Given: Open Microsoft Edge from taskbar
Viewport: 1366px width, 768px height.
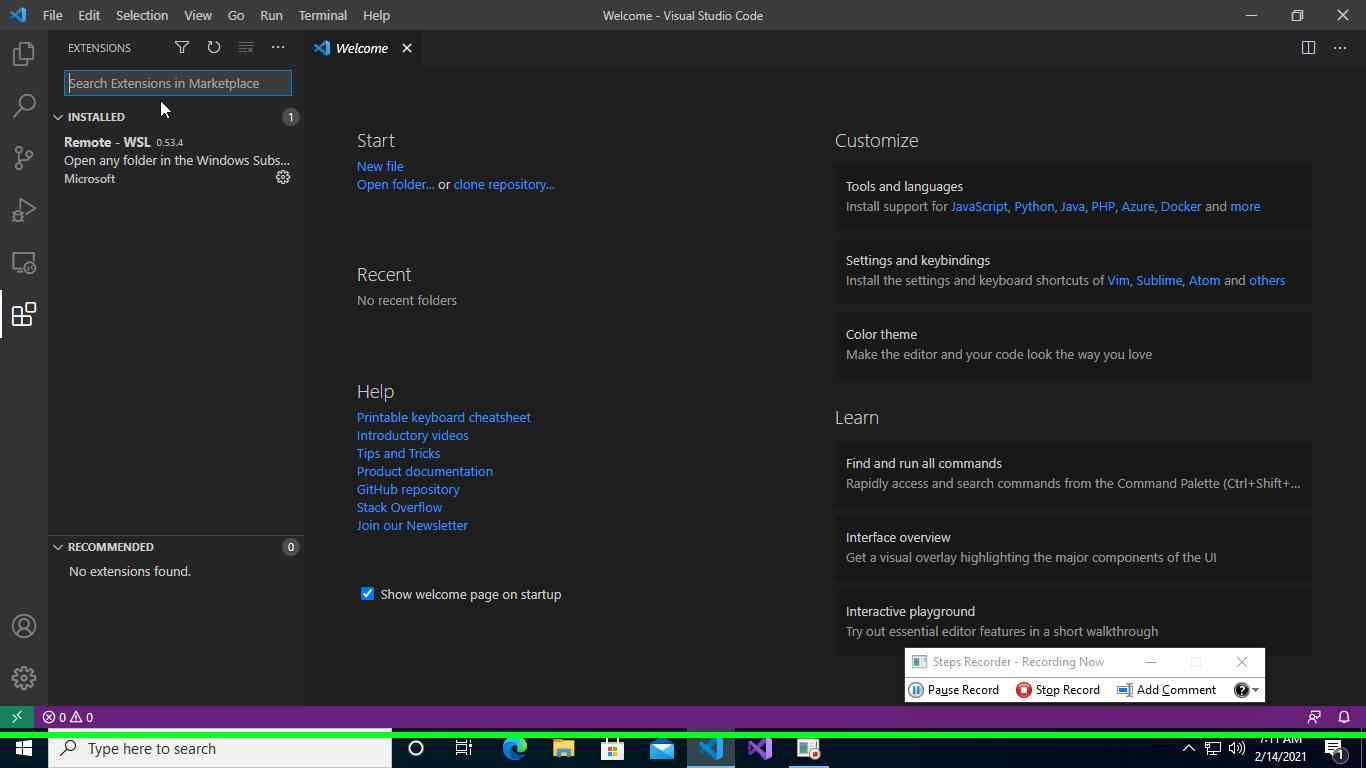Looking at the screenshot, I should pyautogui.click(x=514, y=748).
